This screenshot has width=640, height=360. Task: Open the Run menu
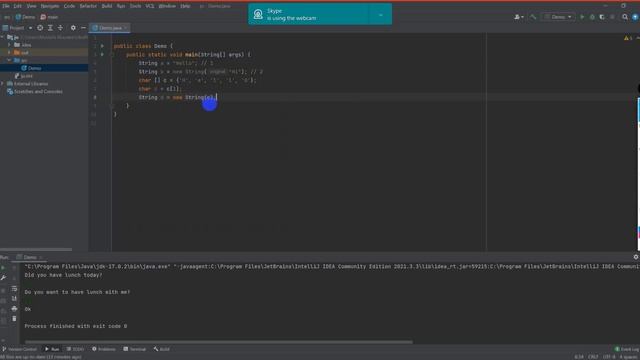[x=121, y=6]
